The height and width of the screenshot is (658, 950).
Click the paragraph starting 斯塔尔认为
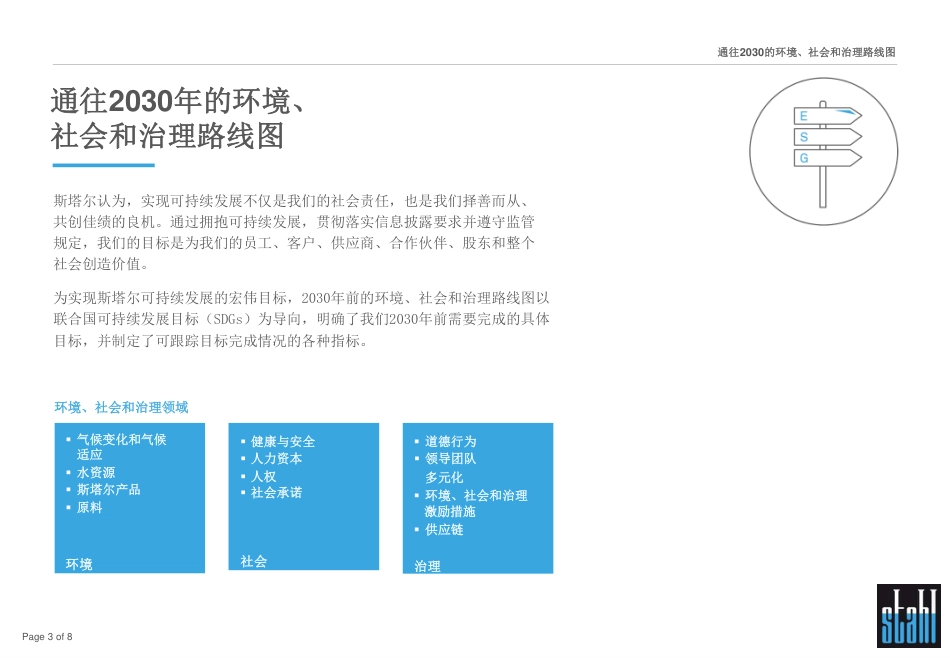pyautogui.click(x=294, y=232)
